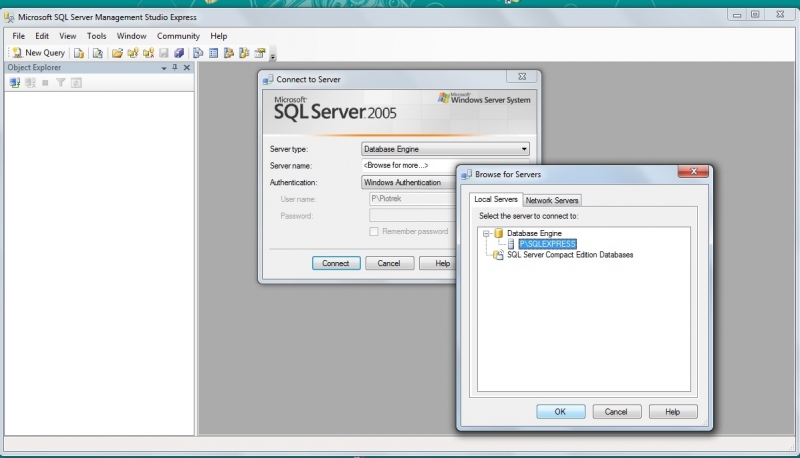
Task: Open the Community menu
Action: point(178,36)
